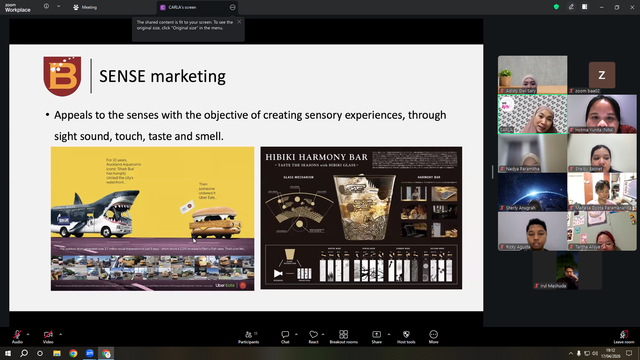Select Irul Mashuda video tile
Screen dimensions: 640x360
click(x=567, y=270)
